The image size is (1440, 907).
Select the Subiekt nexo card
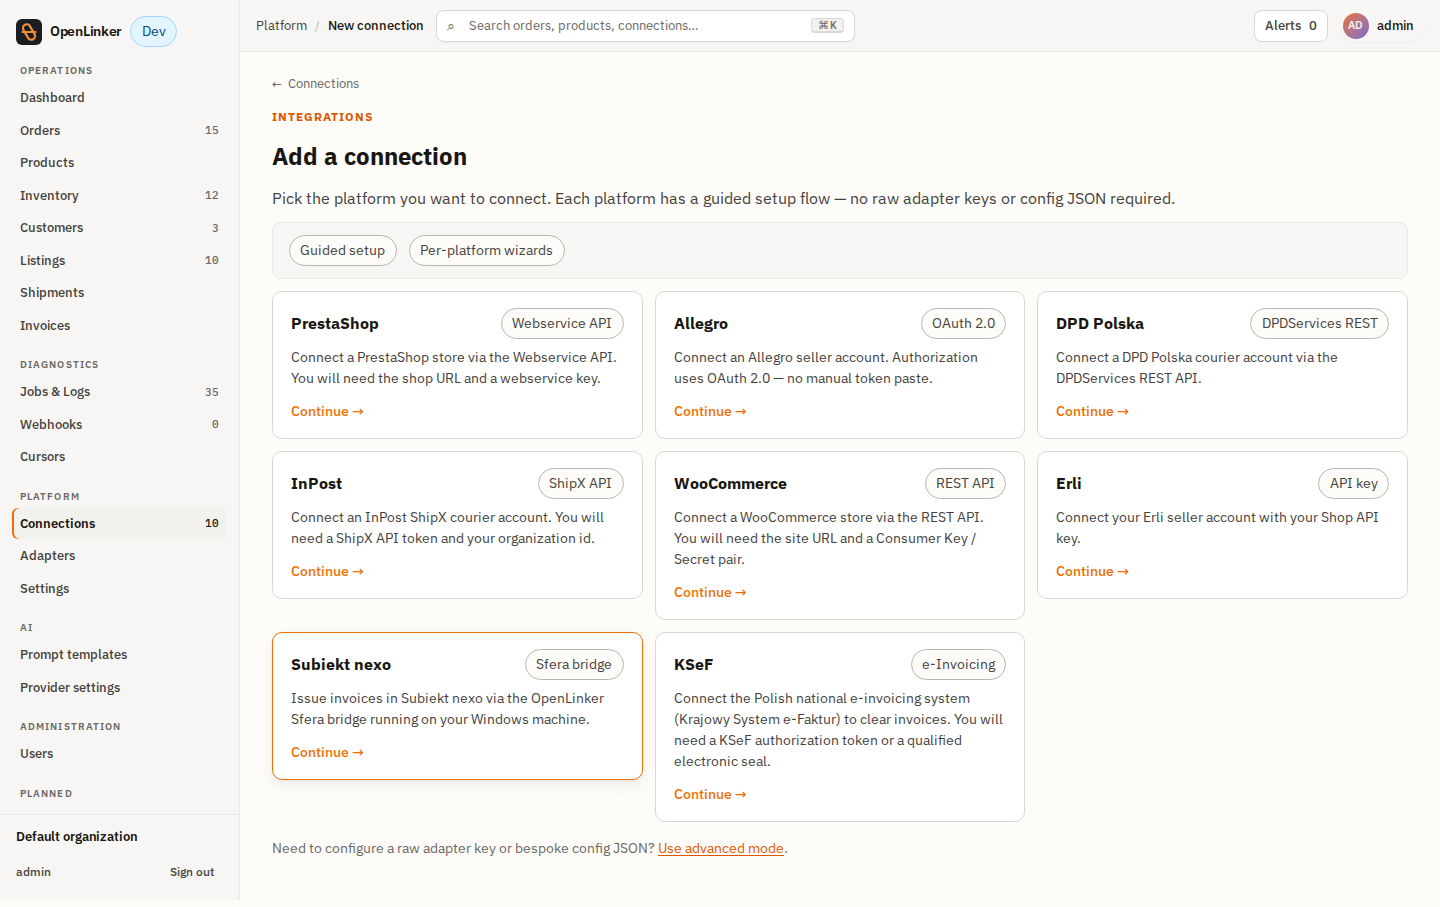(x=457, y=706)
